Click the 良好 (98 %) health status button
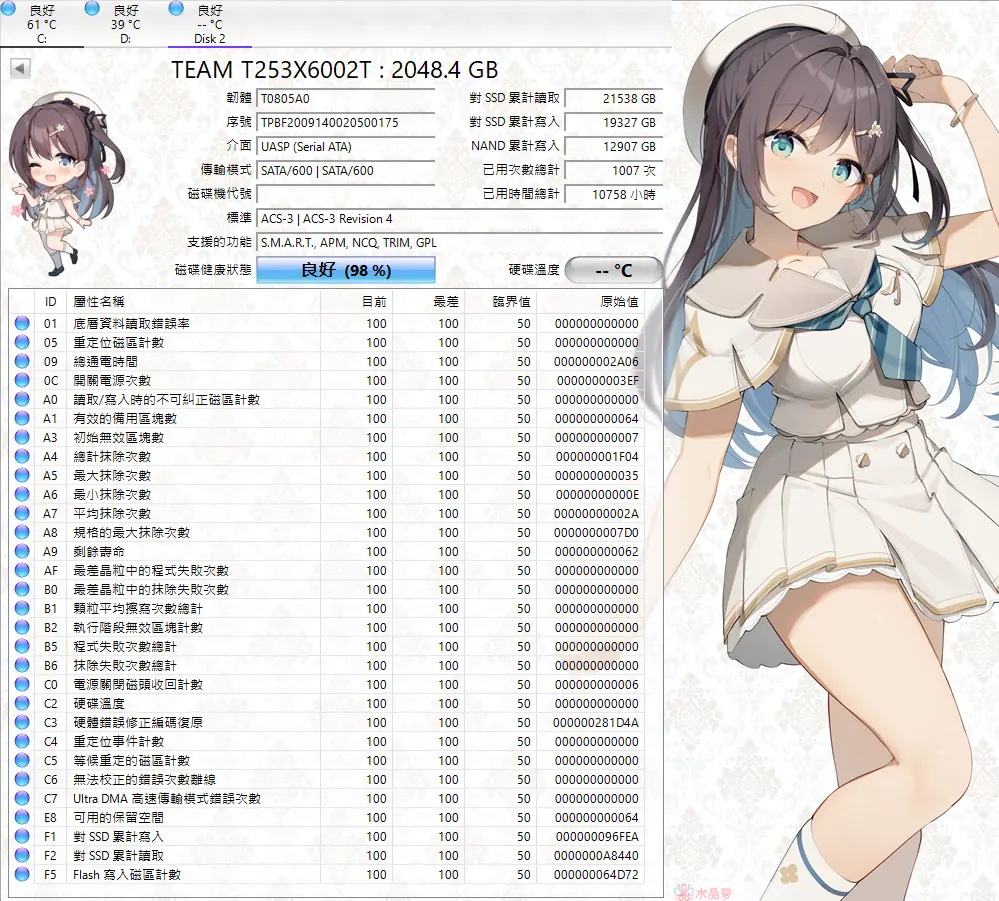 click(346, 270)
